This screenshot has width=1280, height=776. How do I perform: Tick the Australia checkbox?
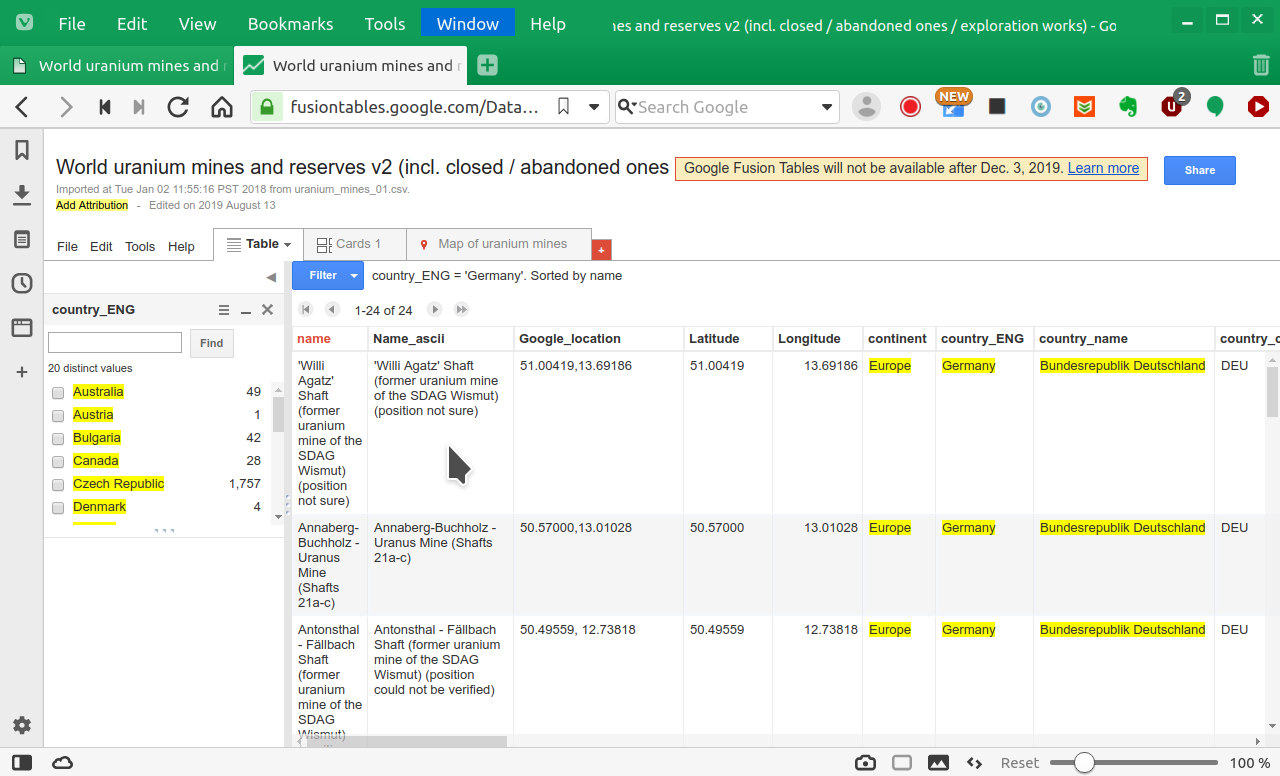coord(58,393)
